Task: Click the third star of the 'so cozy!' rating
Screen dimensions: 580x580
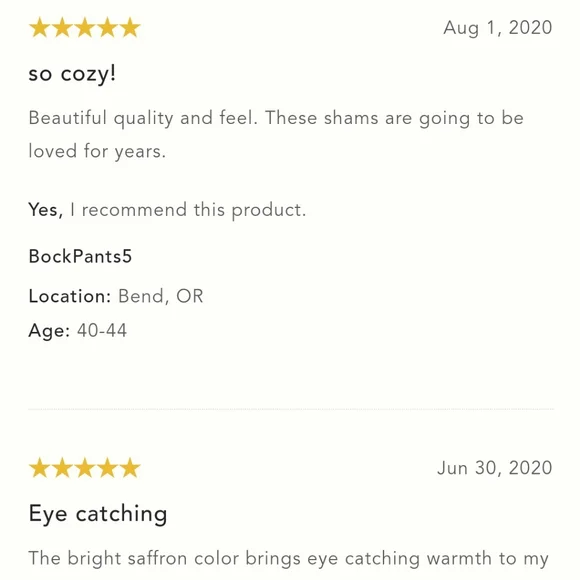Action: pos(85,28)
